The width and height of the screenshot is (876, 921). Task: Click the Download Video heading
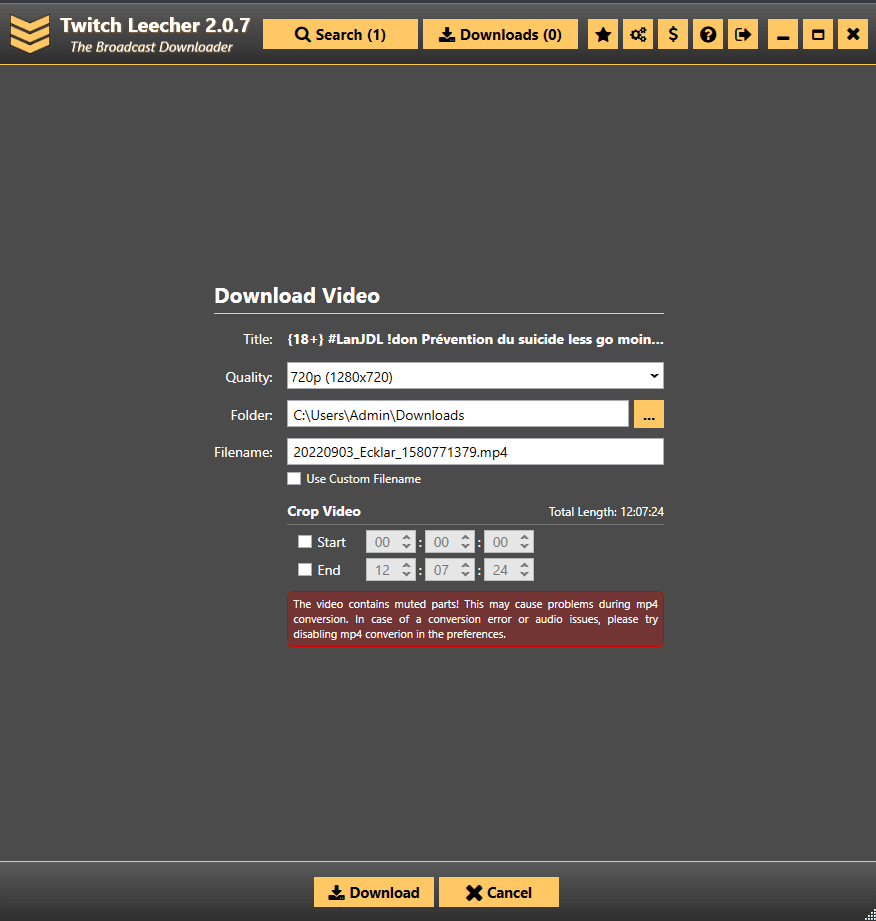click(x=297, y=295)
